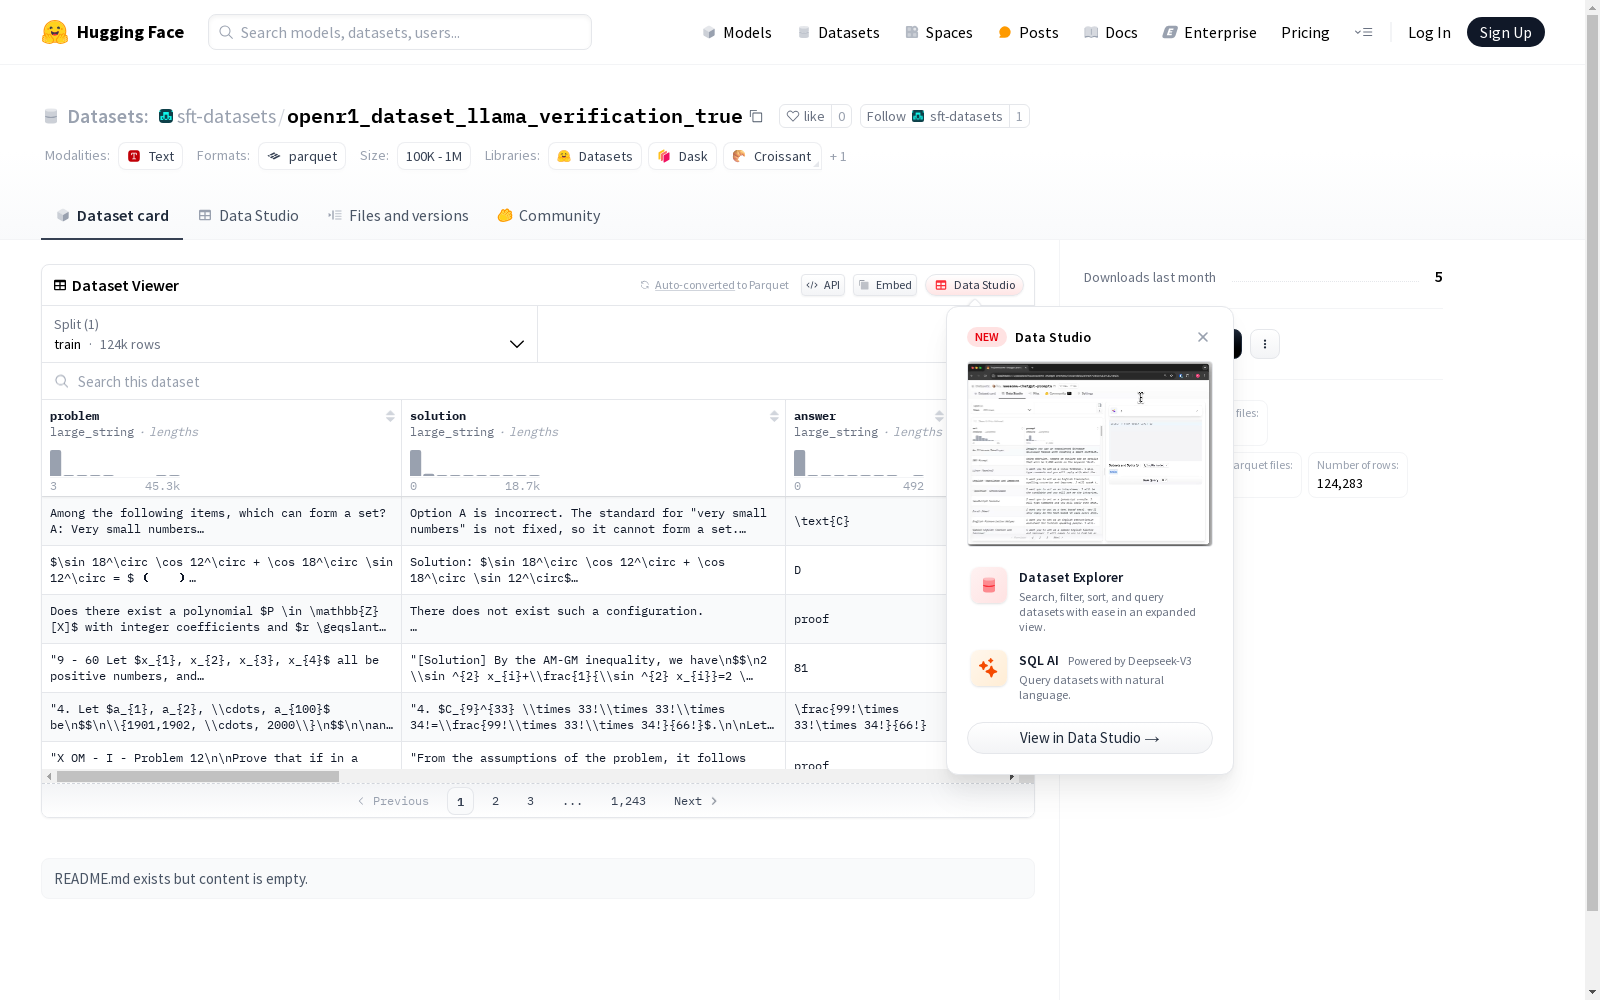This screenshot has height=1000, width=1600.
Task: Select the Croissant library tag
Action: [772, 156]
